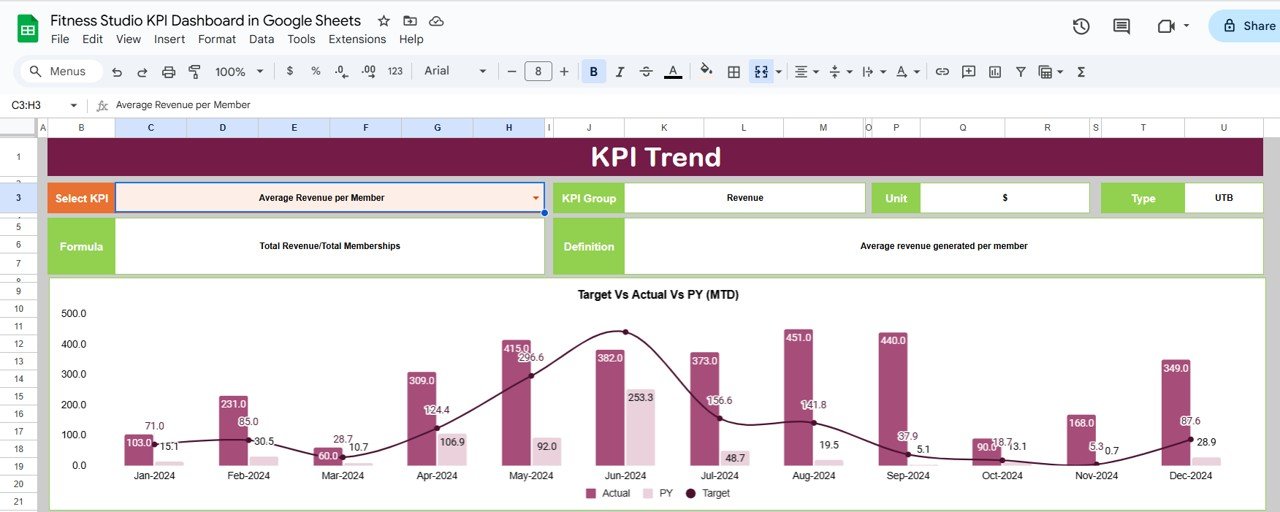The image size is (1280, 512).
Task: Click the Print icon
Action: click(169, 72)
